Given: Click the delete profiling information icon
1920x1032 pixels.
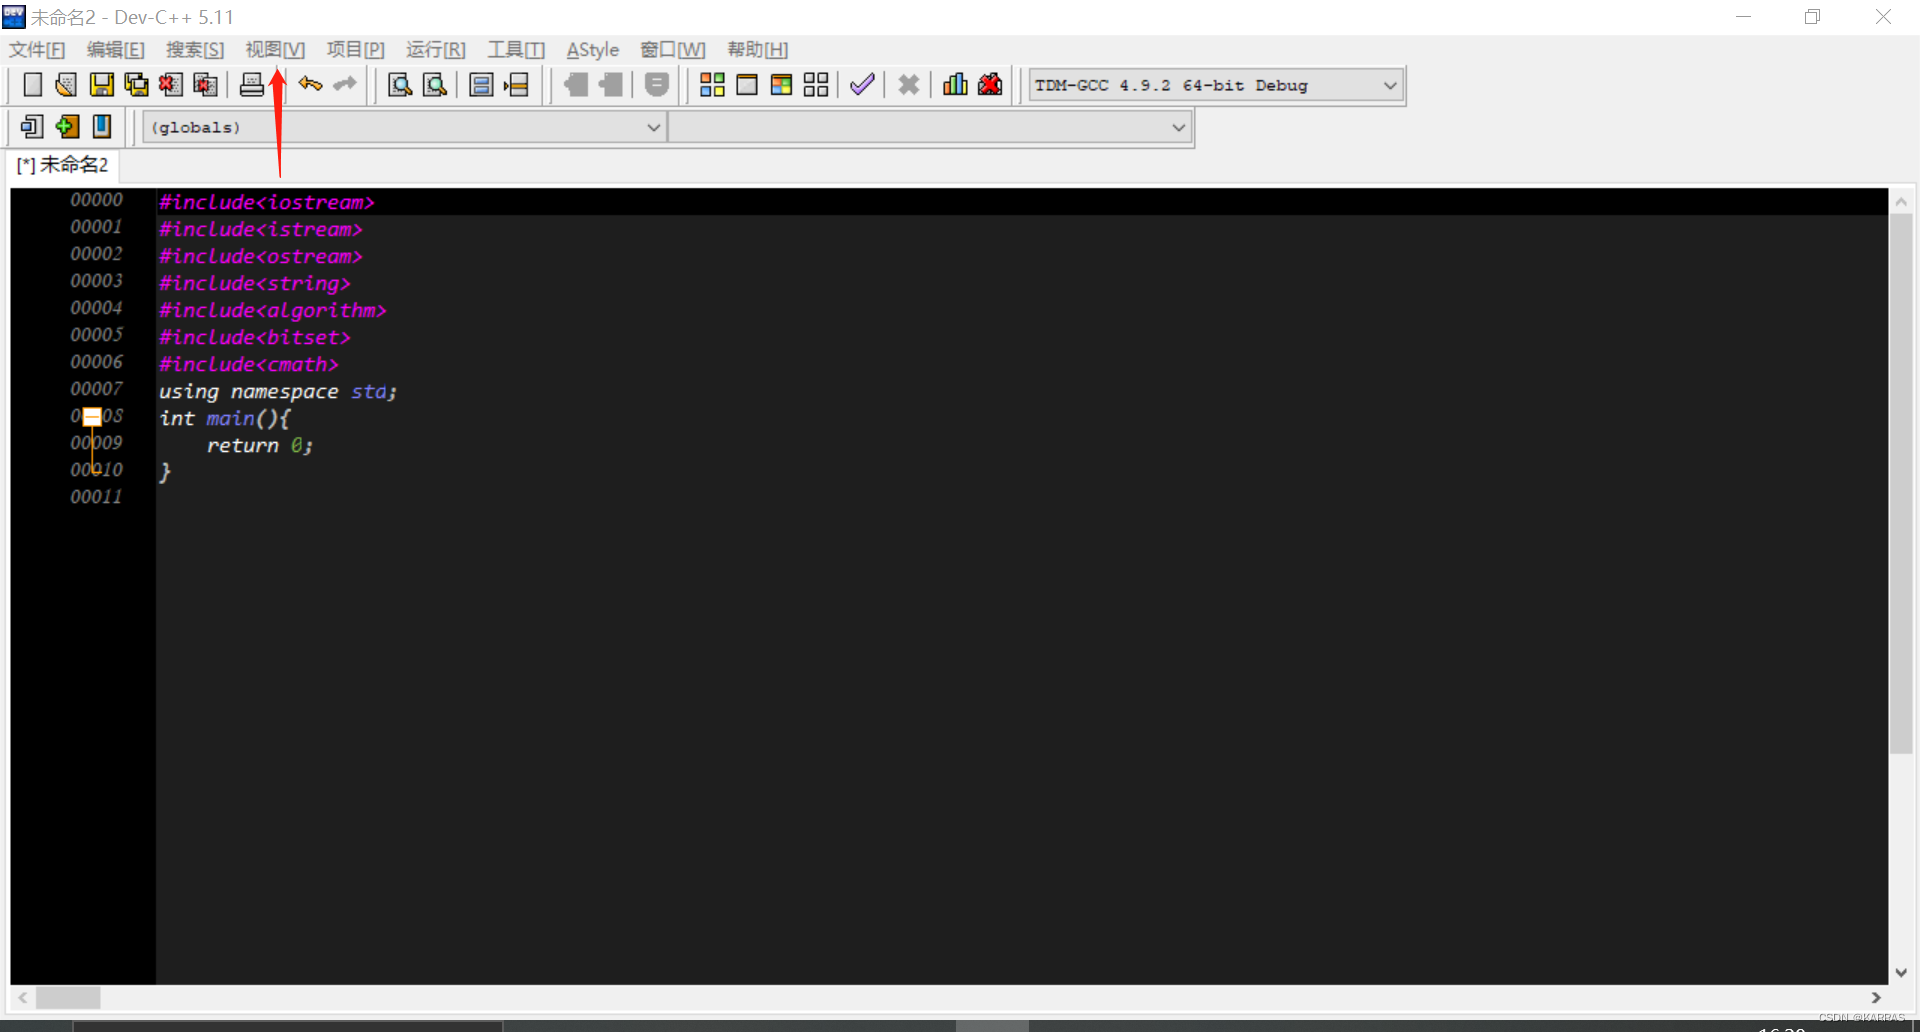Looking at the screenshot, I should pos(990,85).
